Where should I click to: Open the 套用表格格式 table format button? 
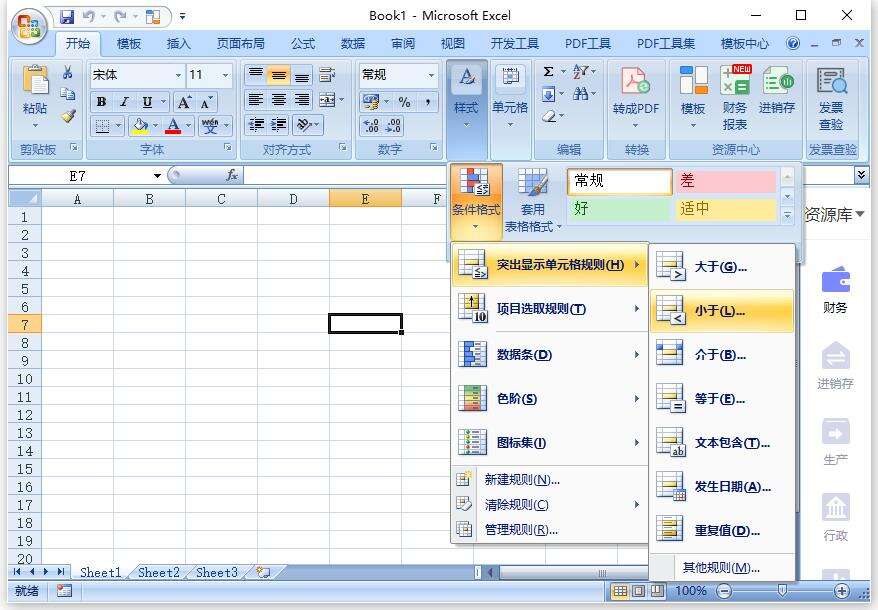(x=533, y=201)
